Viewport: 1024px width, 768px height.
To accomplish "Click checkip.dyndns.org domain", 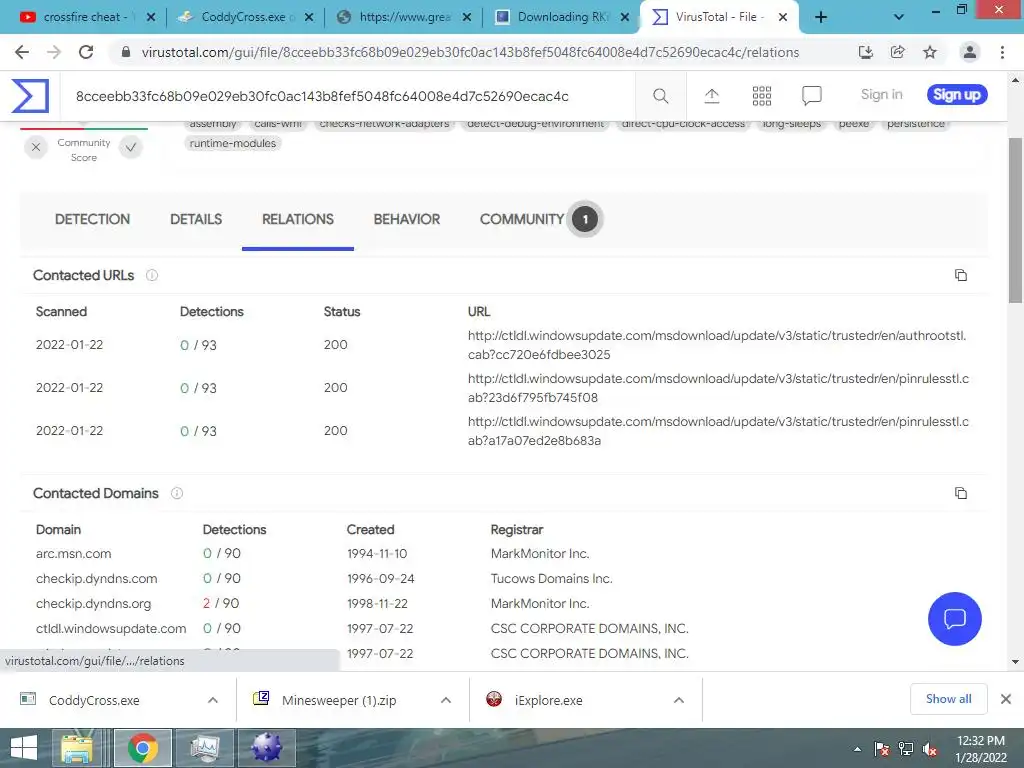I will tap(93, 603).
